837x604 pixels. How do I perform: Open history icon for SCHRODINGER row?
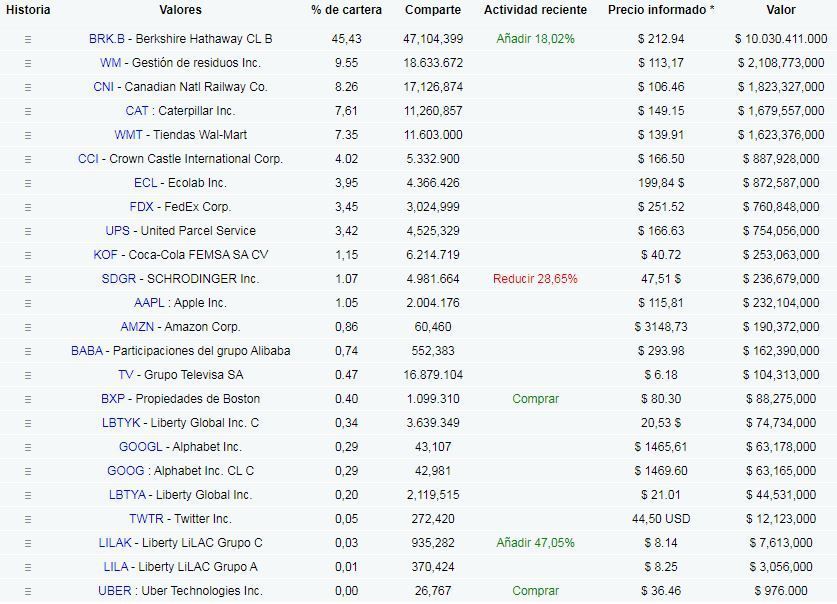coord(28,280)
